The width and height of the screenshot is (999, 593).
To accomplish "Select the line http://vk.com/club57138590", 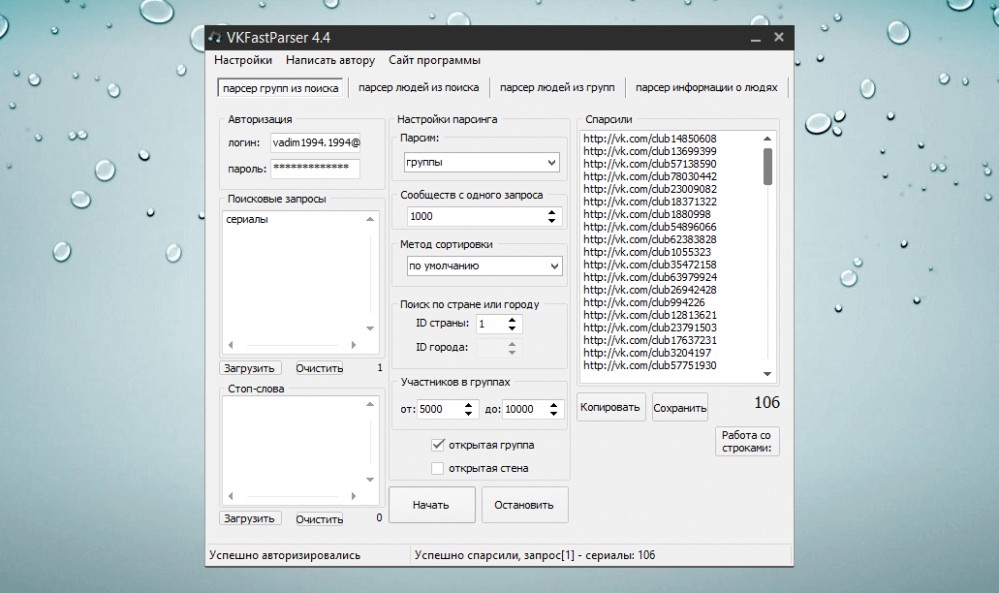I will click(x=649, y=164).
